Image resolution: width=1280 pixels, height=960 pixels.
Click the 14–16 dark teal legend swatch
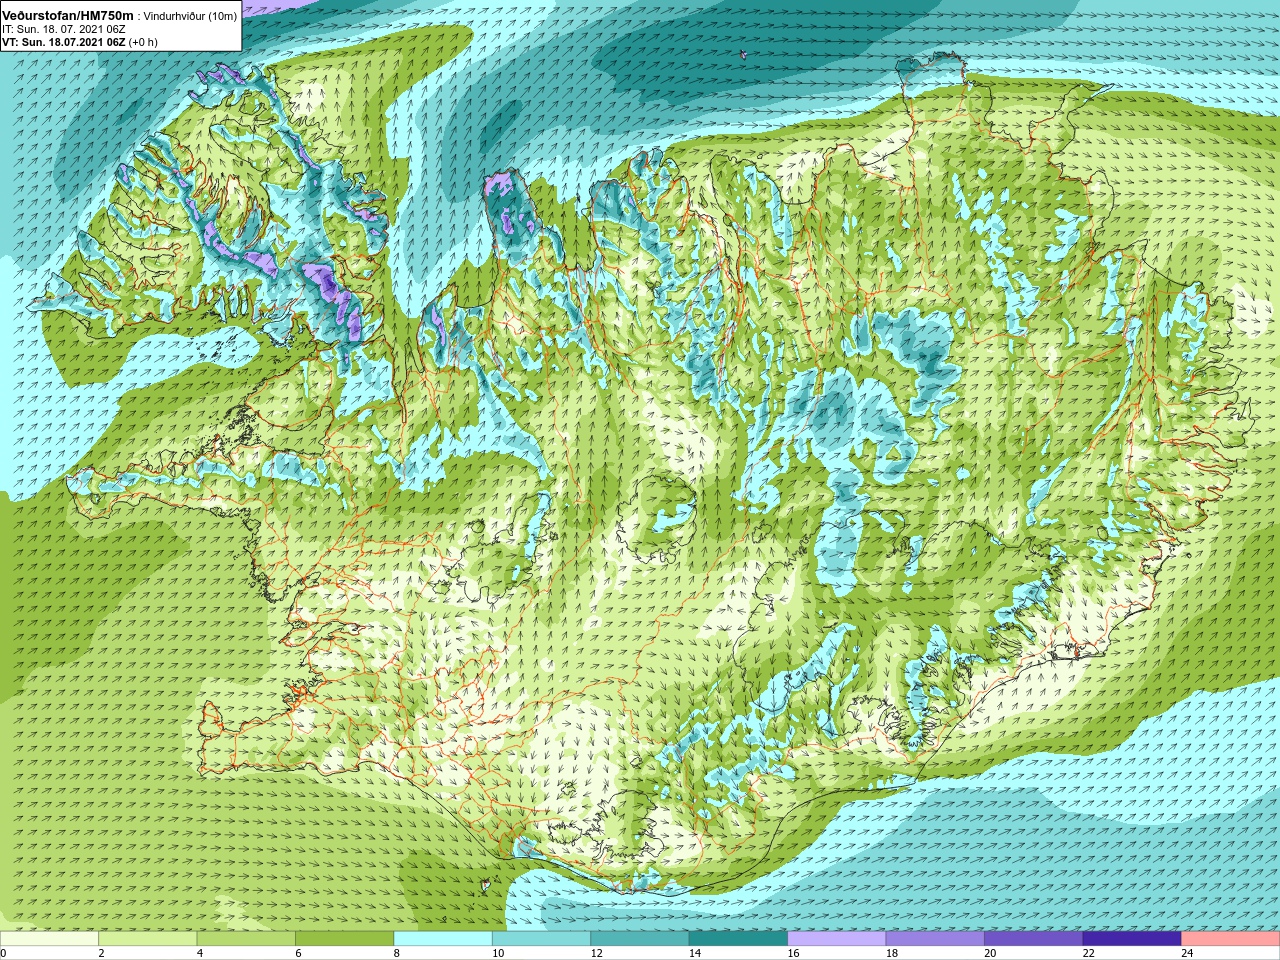tap(738, 939)
